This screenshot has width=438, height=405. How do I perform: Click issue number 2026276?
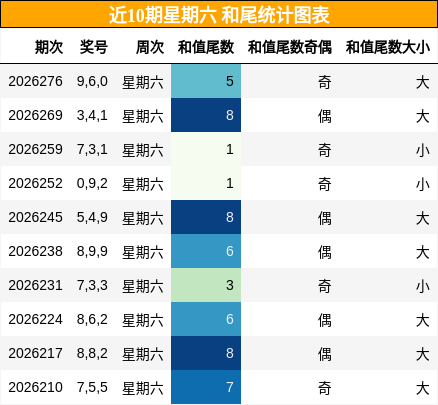tap(35, 81)
